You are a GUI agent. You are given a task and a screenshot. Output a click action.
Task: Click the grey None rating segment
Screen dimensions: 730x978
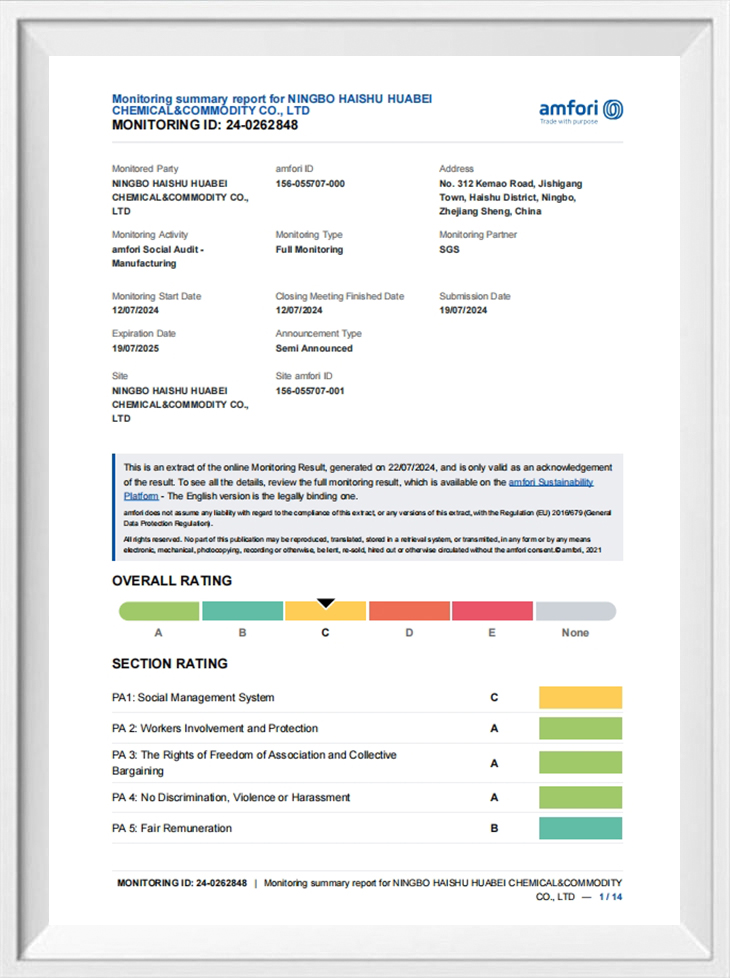575,611
